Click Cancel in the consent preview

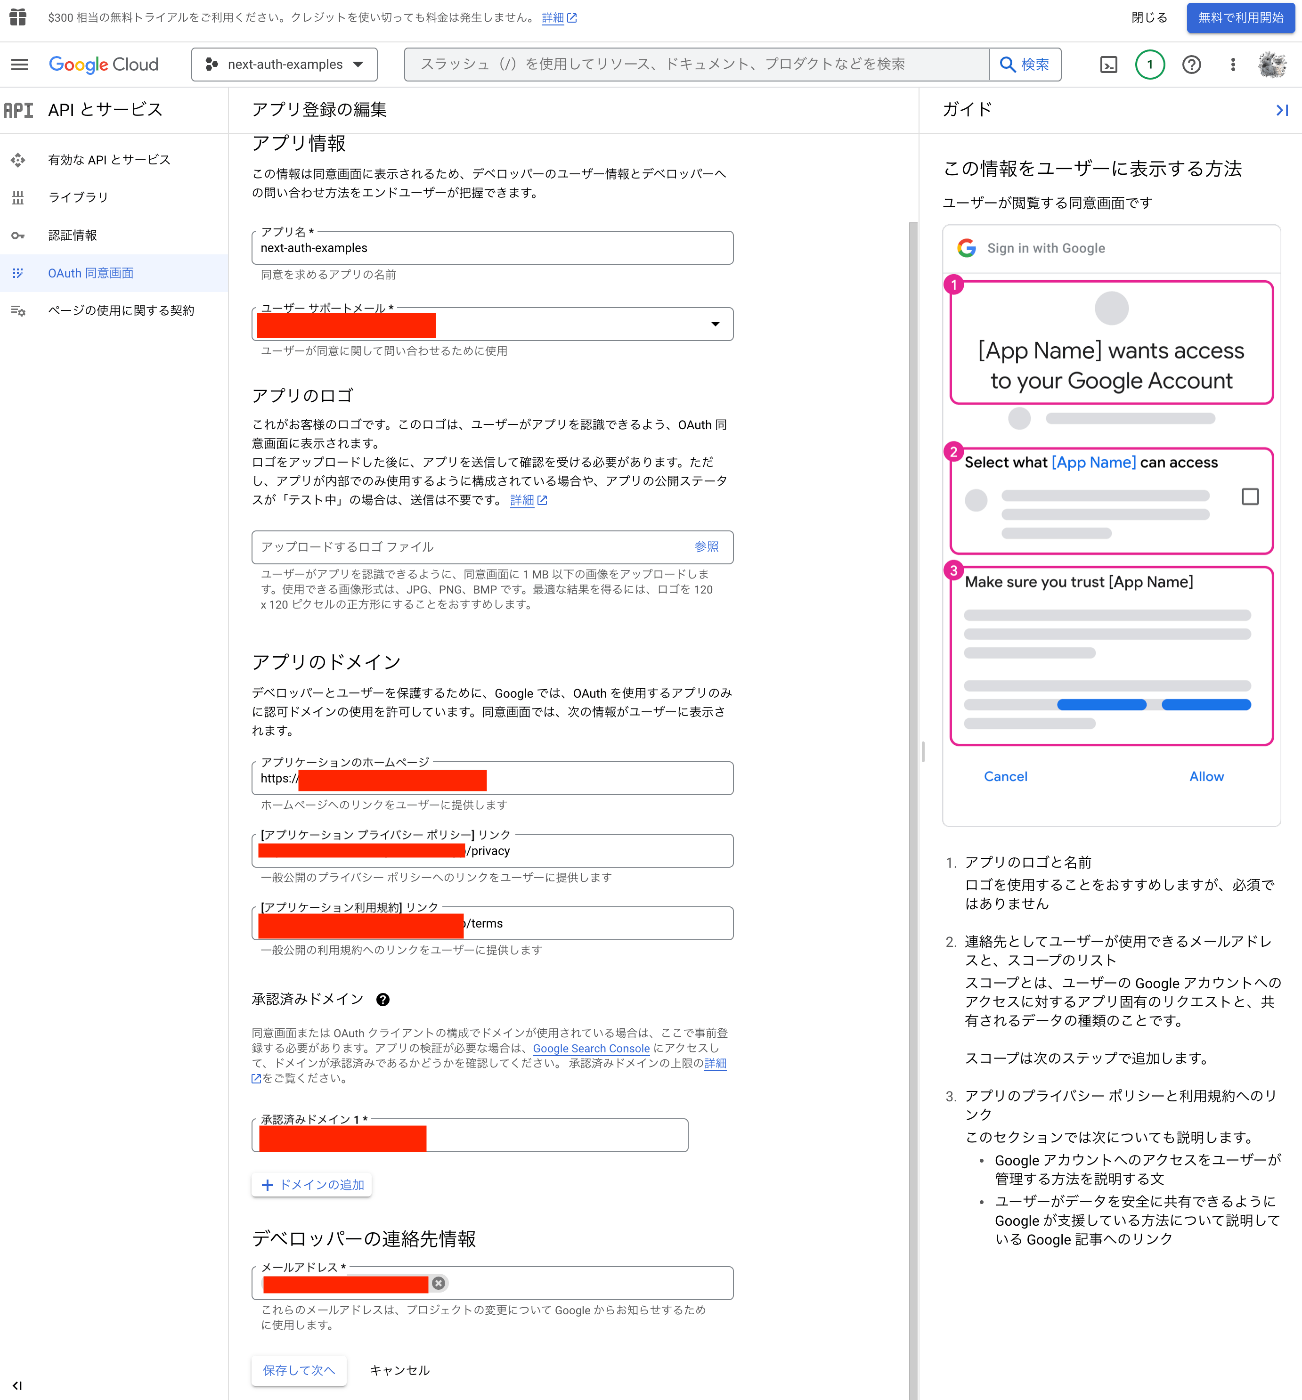point(1005,777)
